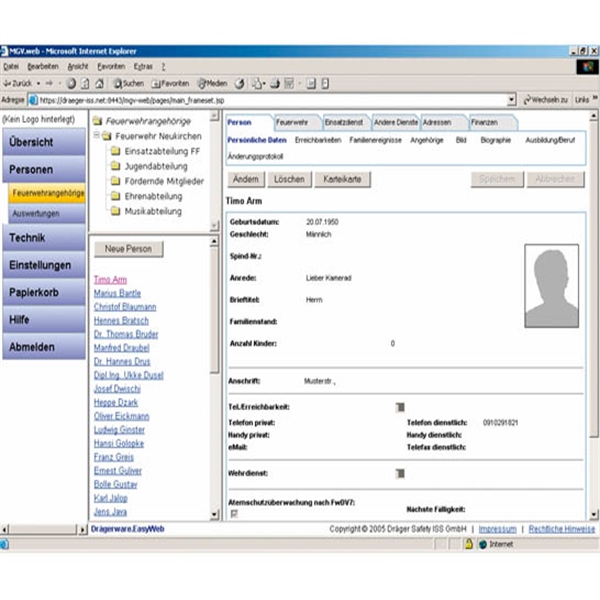Expand the Technik sidebar section
This screenshot has height=600, width=600.
coord(41,238)
